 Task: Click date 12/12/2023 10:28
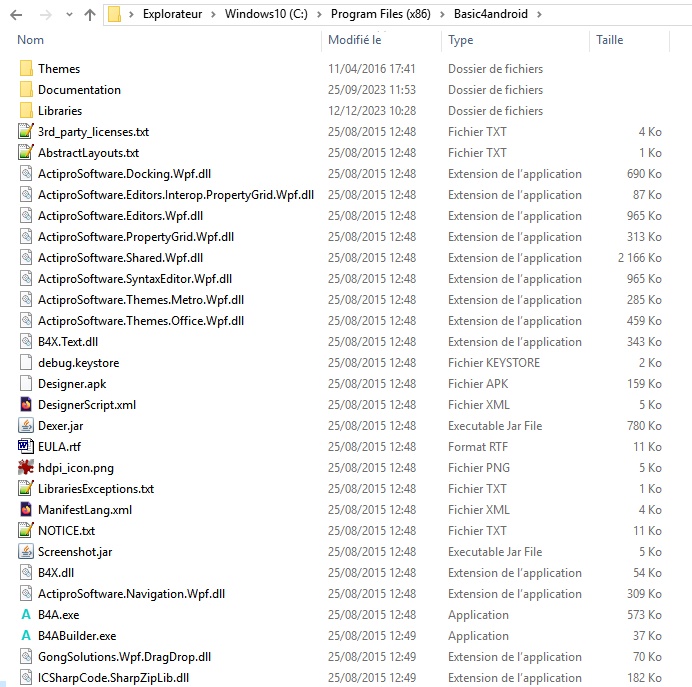pos(372,111)
